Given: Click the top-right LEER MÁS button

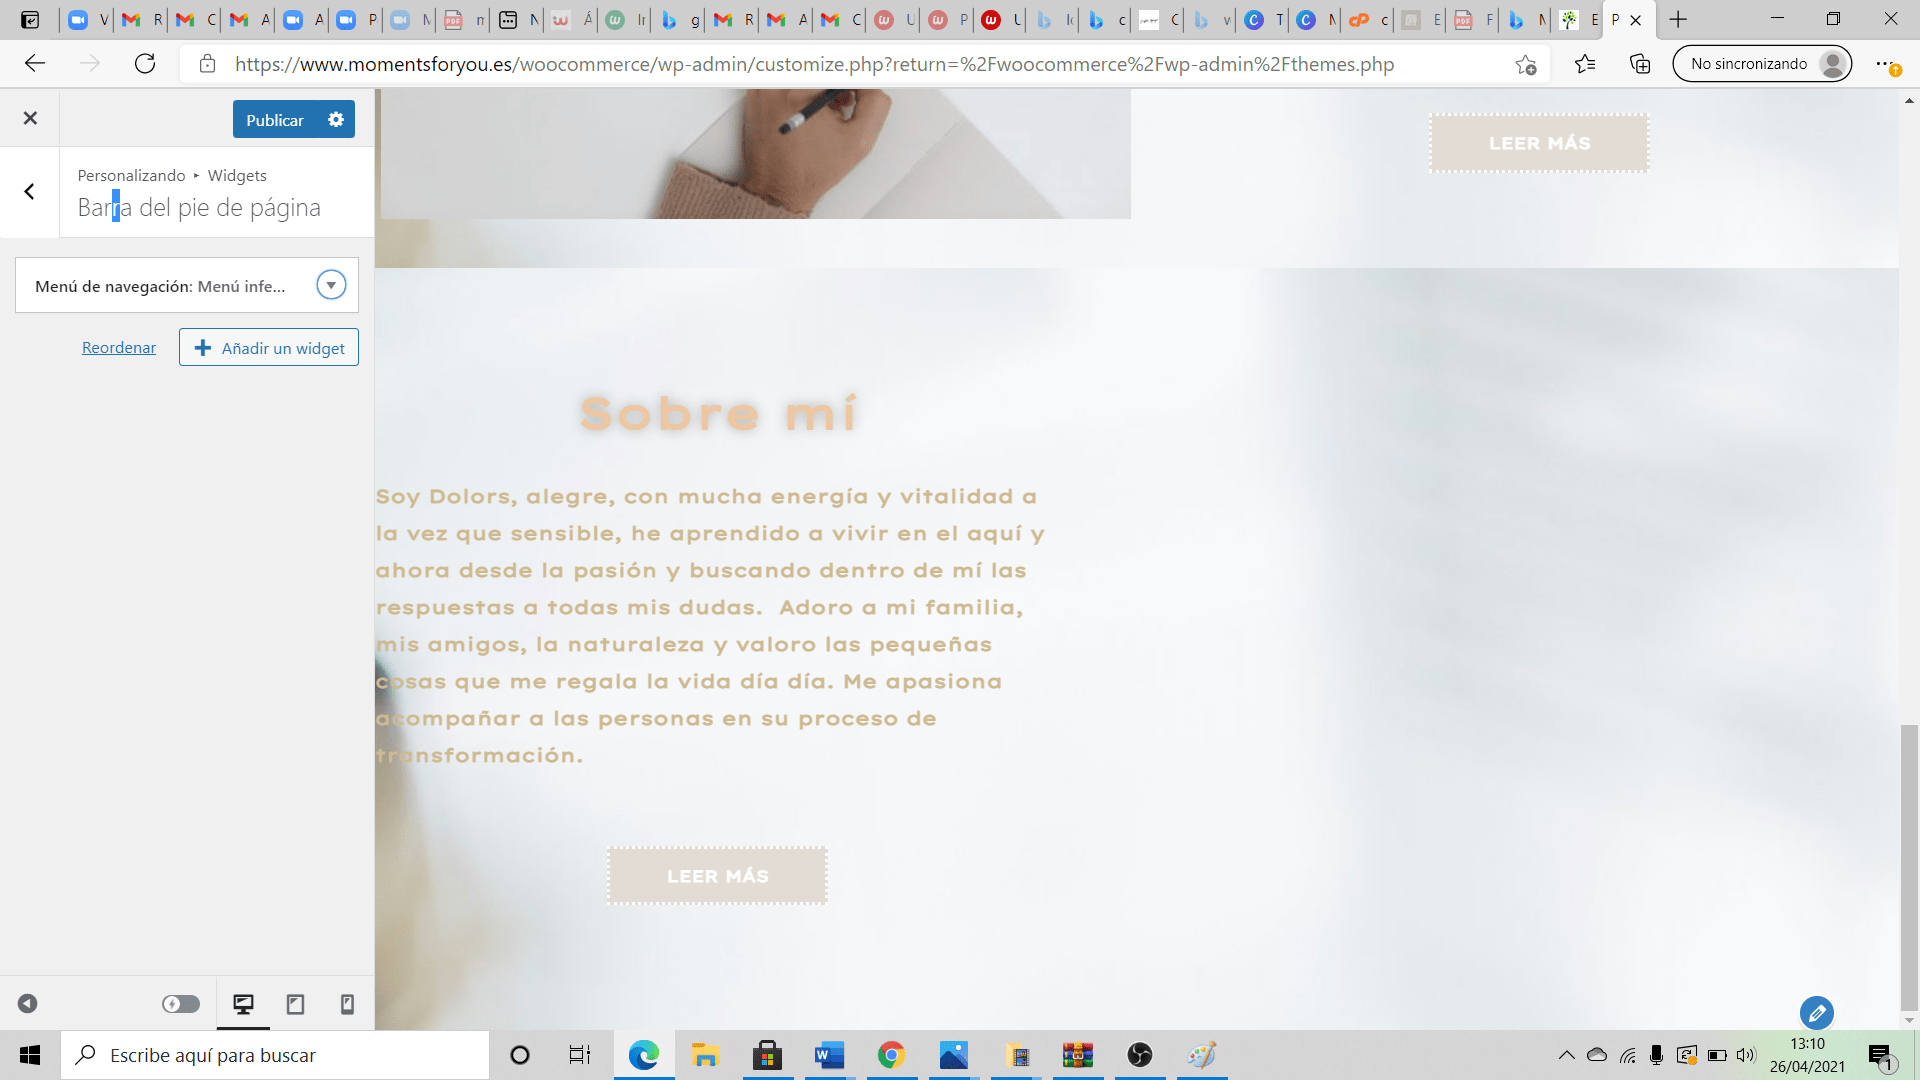Looking at the screenshot, I should [1539, 143].
